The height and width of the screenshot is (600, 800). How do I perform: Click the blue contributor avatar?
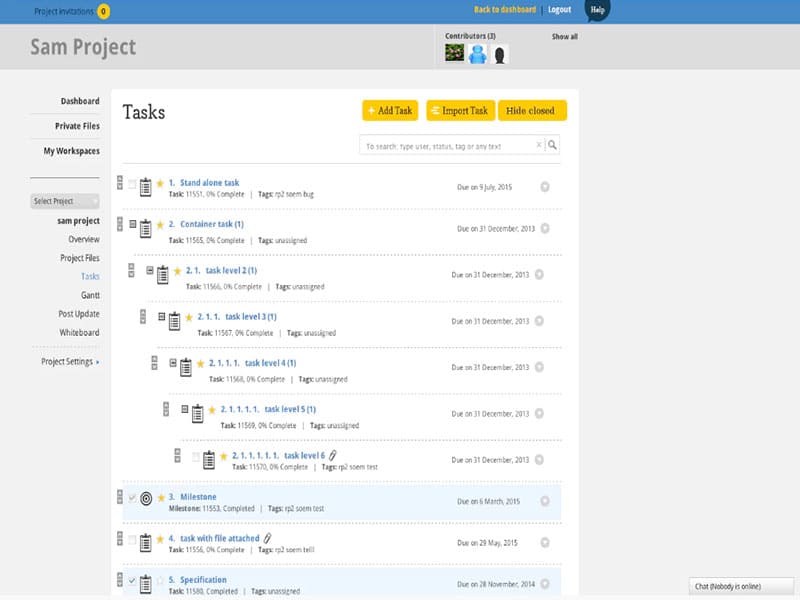click(478, 54)
